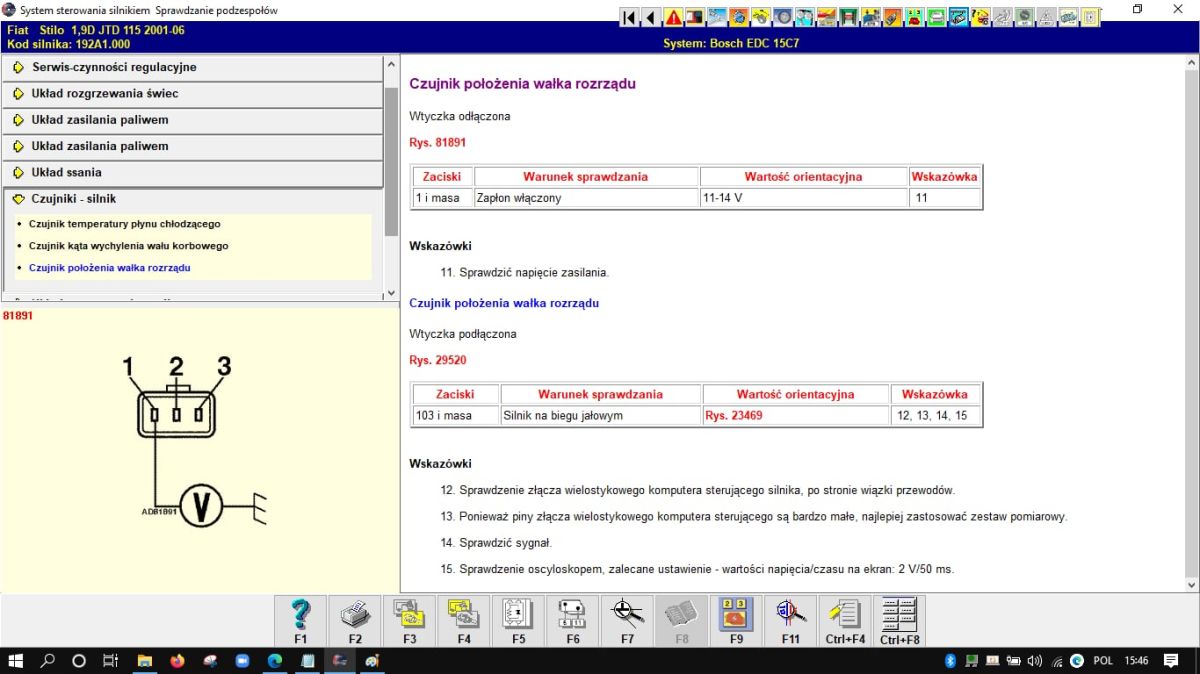Click hint '11. Sprawdzić napięcie zasilania.'
Image resolution: width=1200 pixels, height=674 pixels.
[524, 272]
